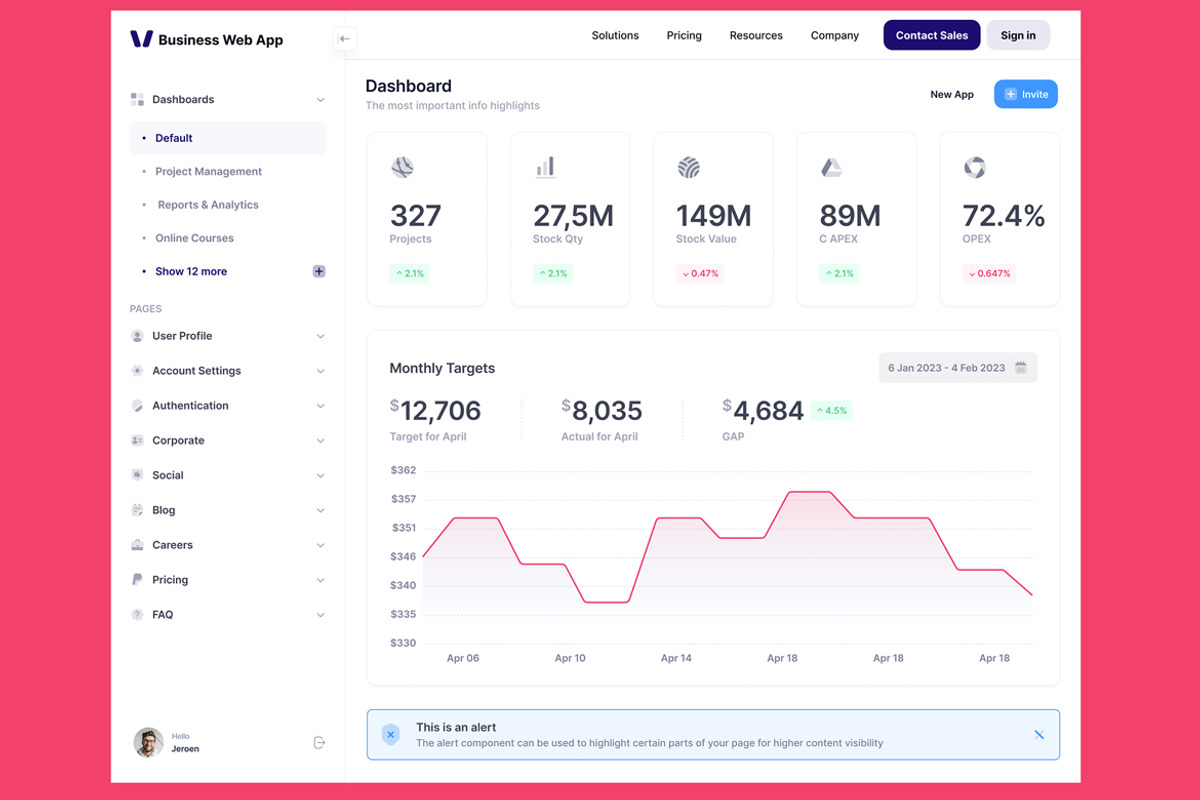
Task: Expand the Corporate chevron
Action: tap(320, 441)
